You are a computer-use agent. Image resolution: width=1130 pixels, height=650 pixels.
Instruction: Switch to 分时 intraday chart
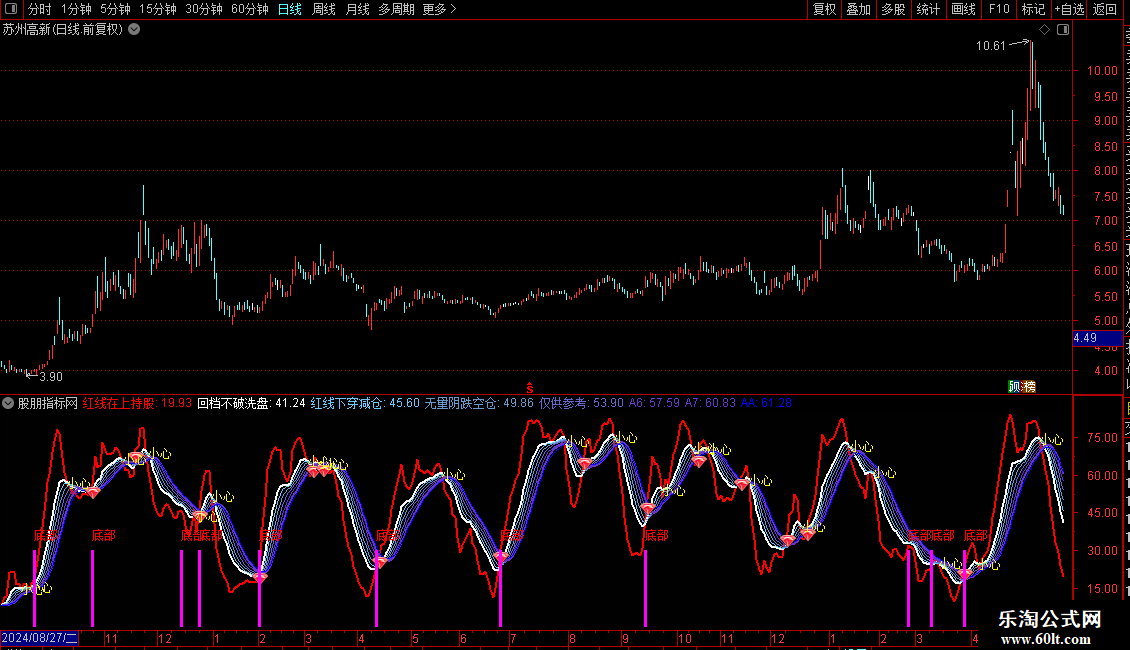coord(40,9)
